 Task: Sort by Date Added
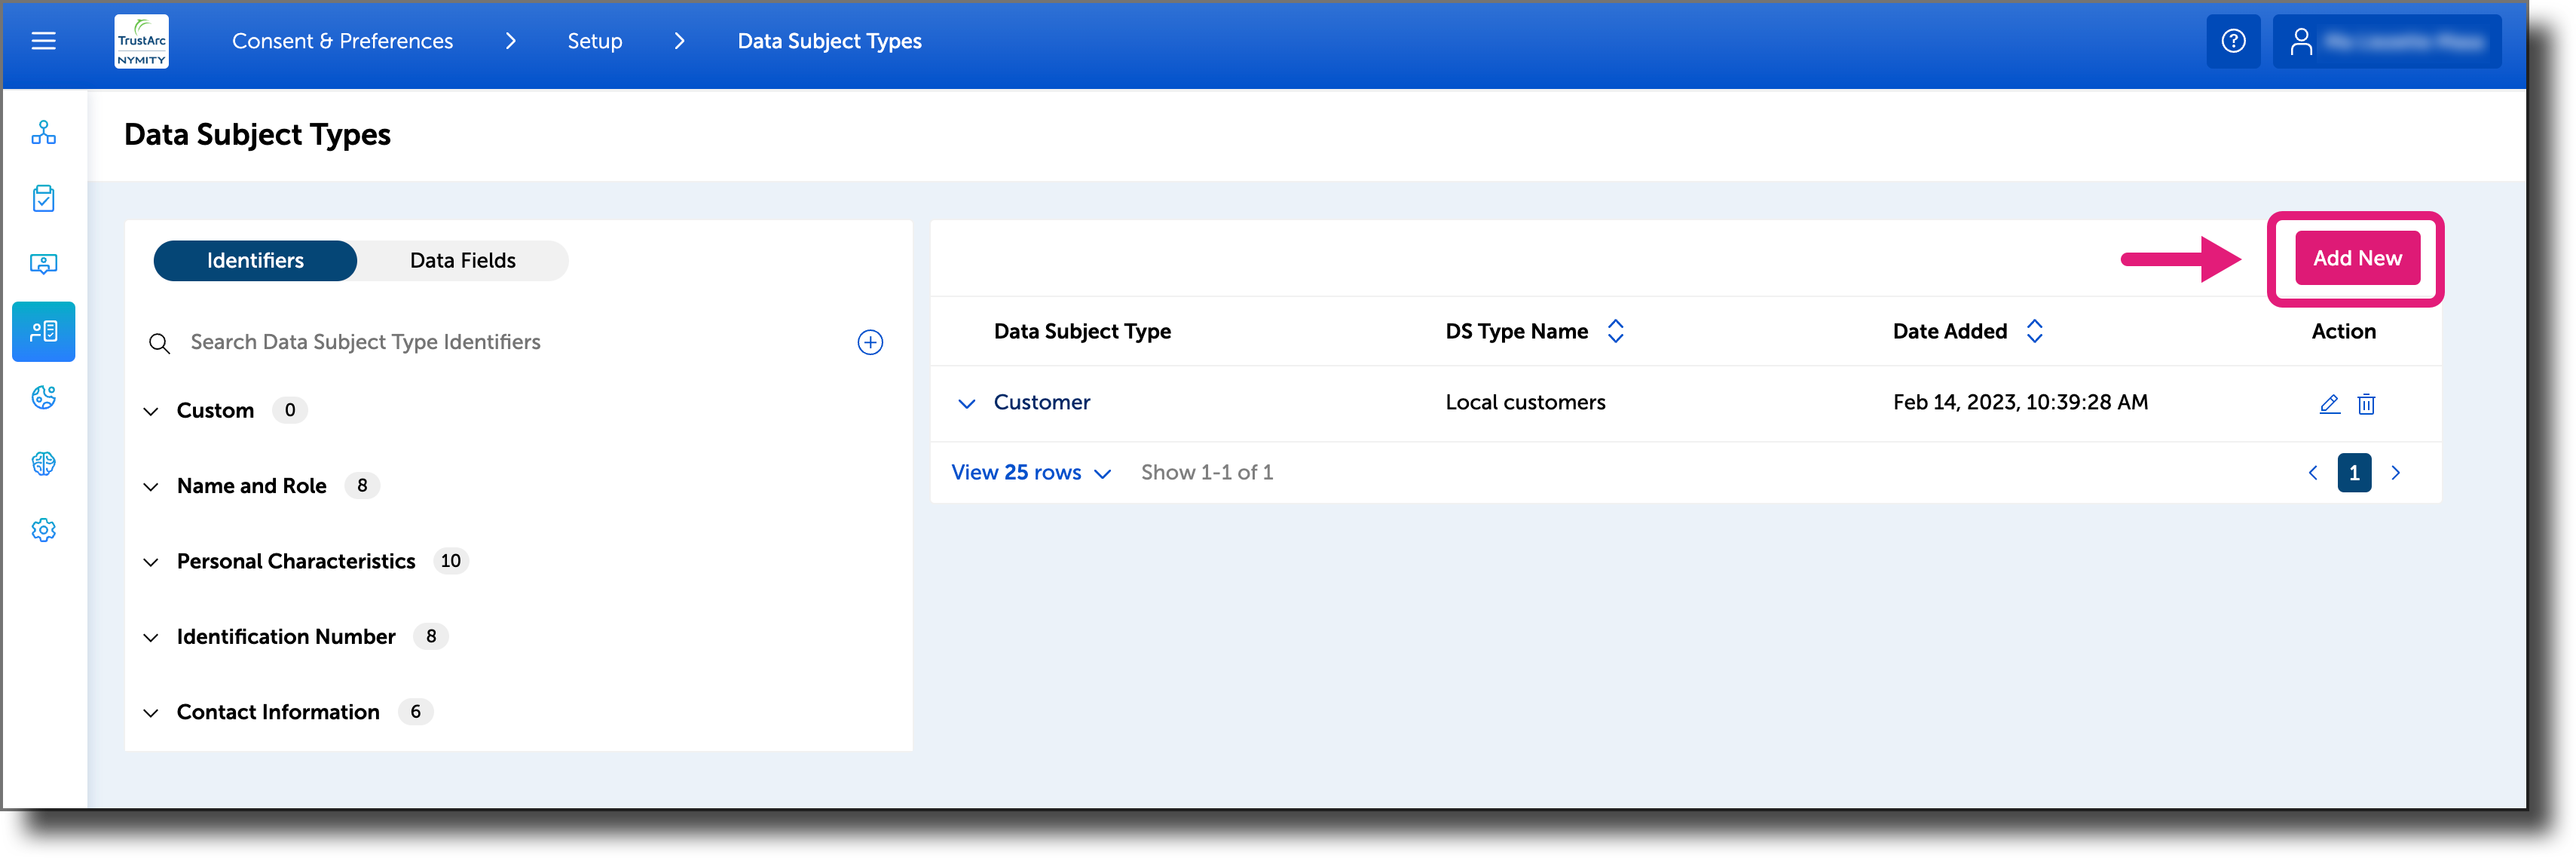(x=2034, y=331)
